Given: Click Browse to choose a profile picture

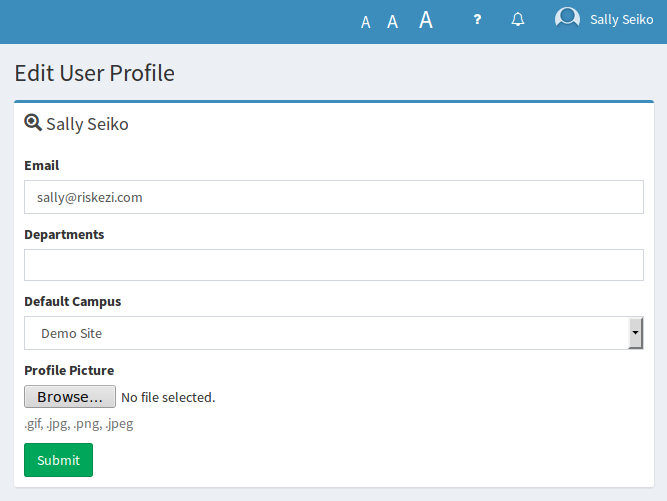Looking at the screenshot, I should 70,396.
